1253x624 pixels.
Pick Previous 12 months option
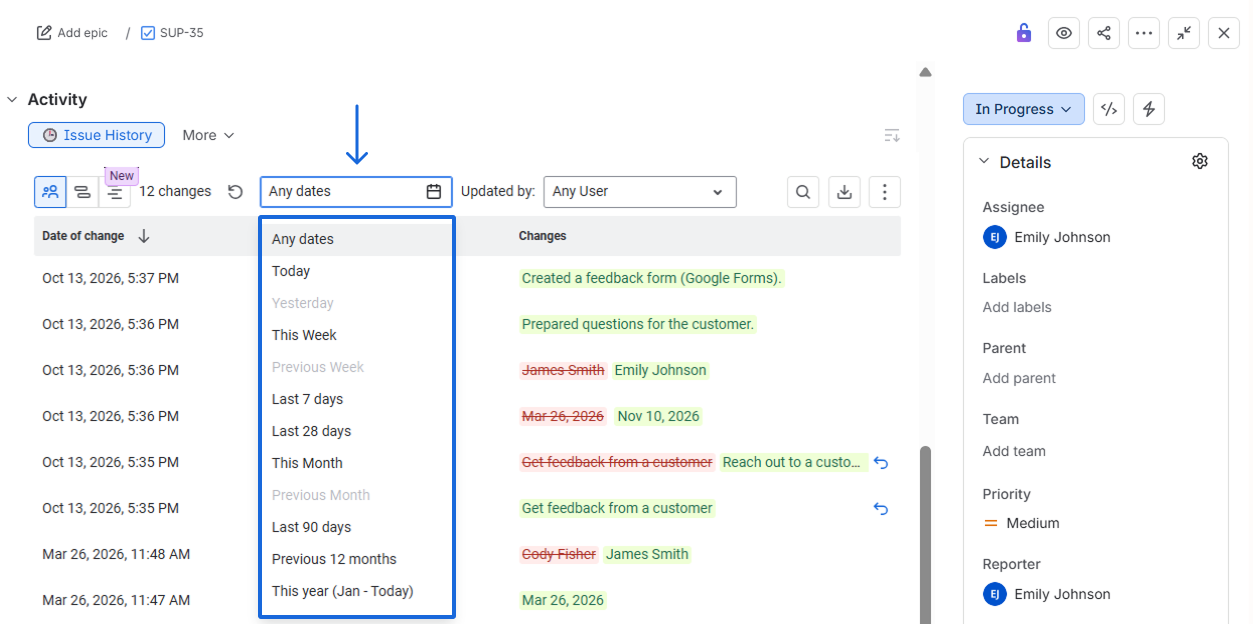click(357, 559)
